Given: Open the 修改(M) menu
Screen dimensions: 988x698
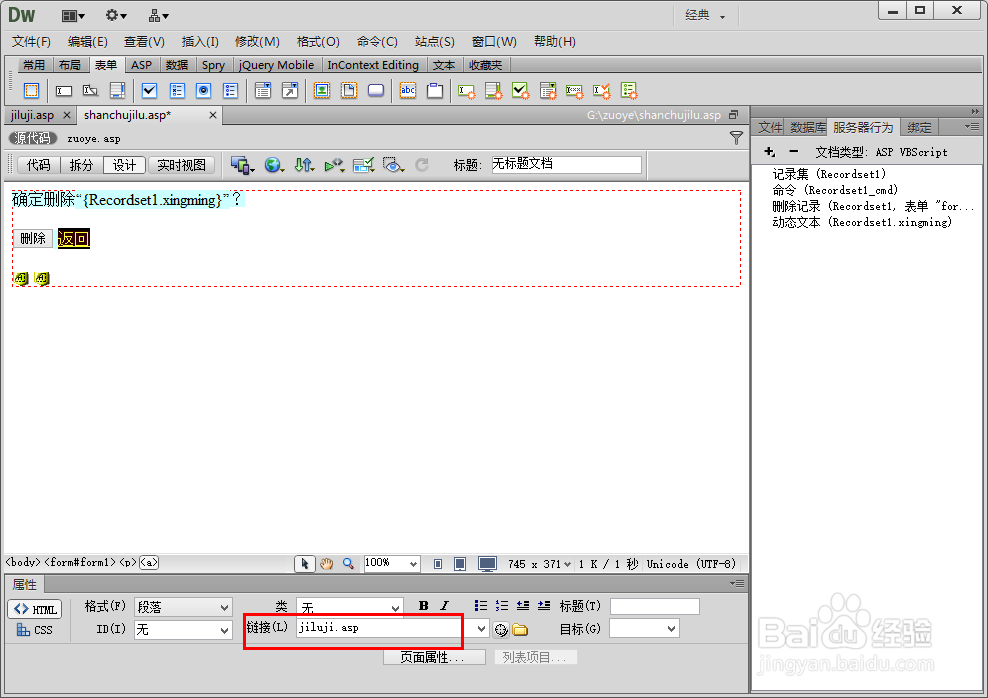Looking at the screenshot, I should 257,42.
